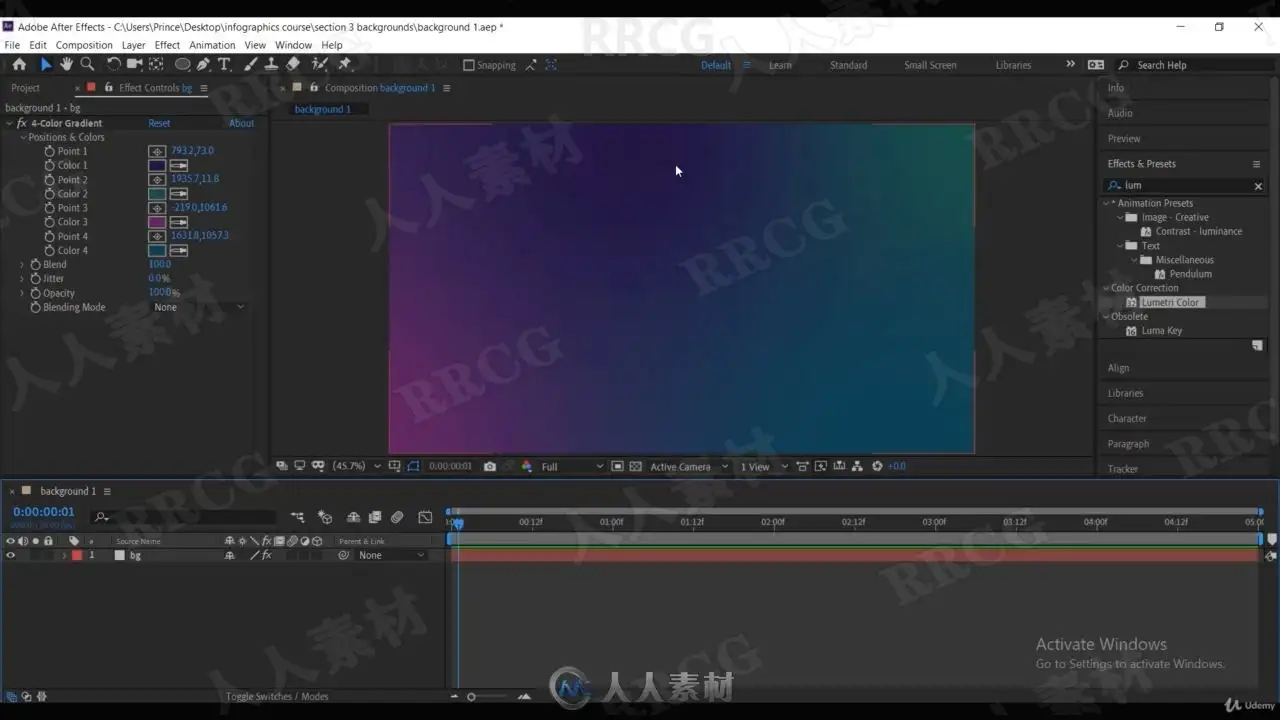Open the Blending Mode dropdown
The height and width of the screenshot is (720, 1280).
(x=198, y=307)
